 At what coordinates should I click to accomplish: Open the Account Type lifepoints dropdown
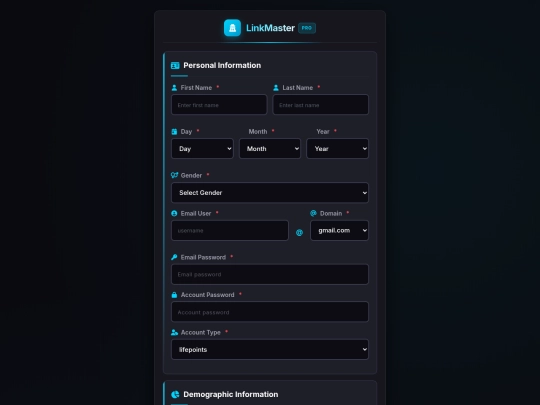click(x=270, y=350)
